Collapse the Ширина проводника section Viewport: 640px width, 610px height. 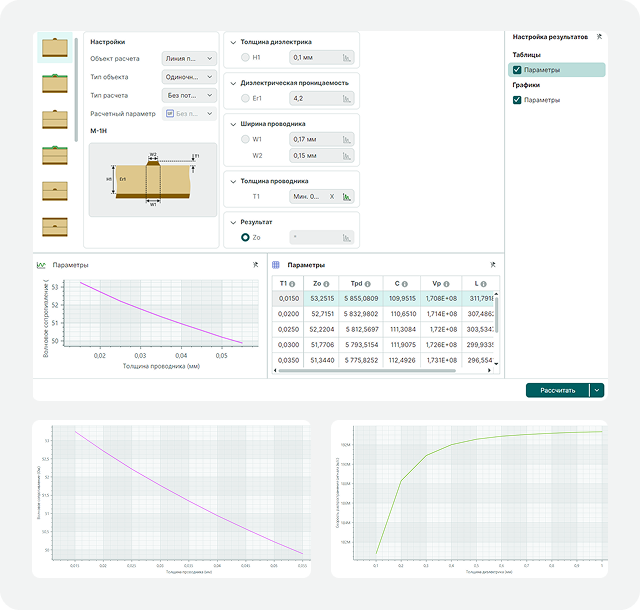click(x=233, y=124)
